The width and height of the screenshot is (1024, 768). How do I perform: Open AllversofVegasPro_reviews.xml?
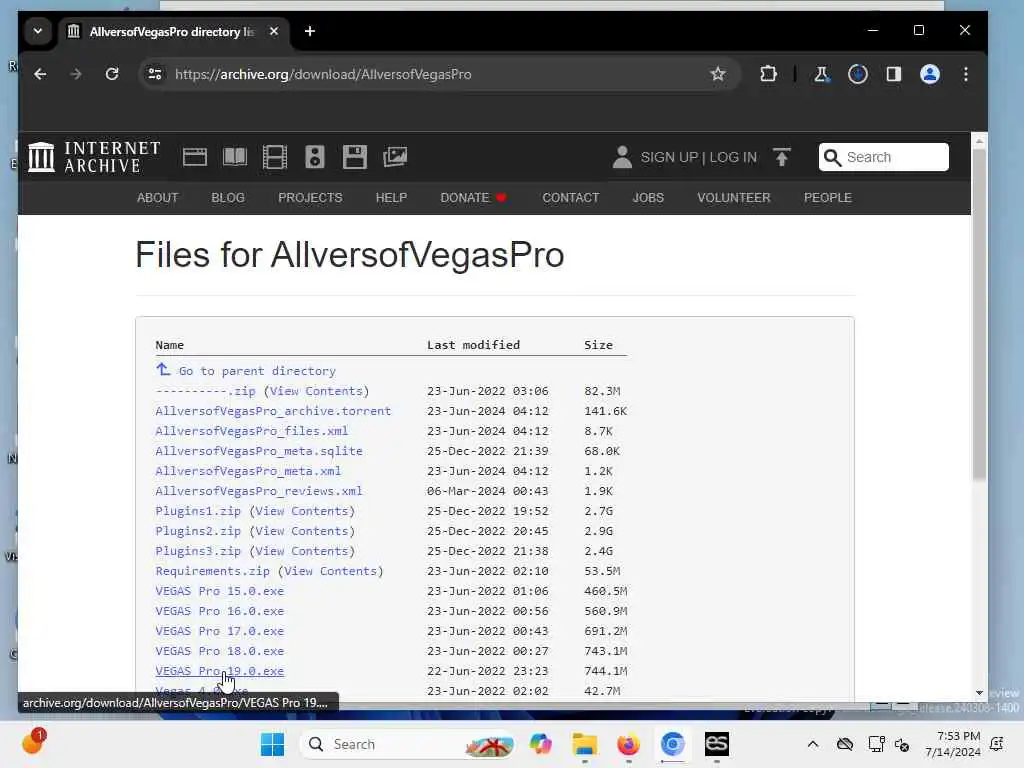(259, 491)
